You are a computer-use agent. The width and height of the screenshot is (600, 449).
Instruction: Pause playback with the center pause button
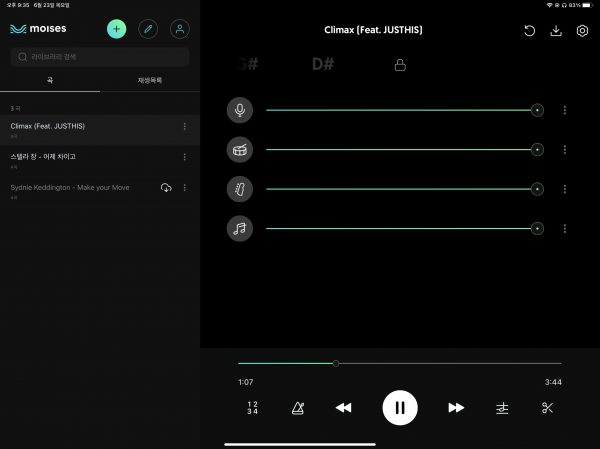[400, 407]
